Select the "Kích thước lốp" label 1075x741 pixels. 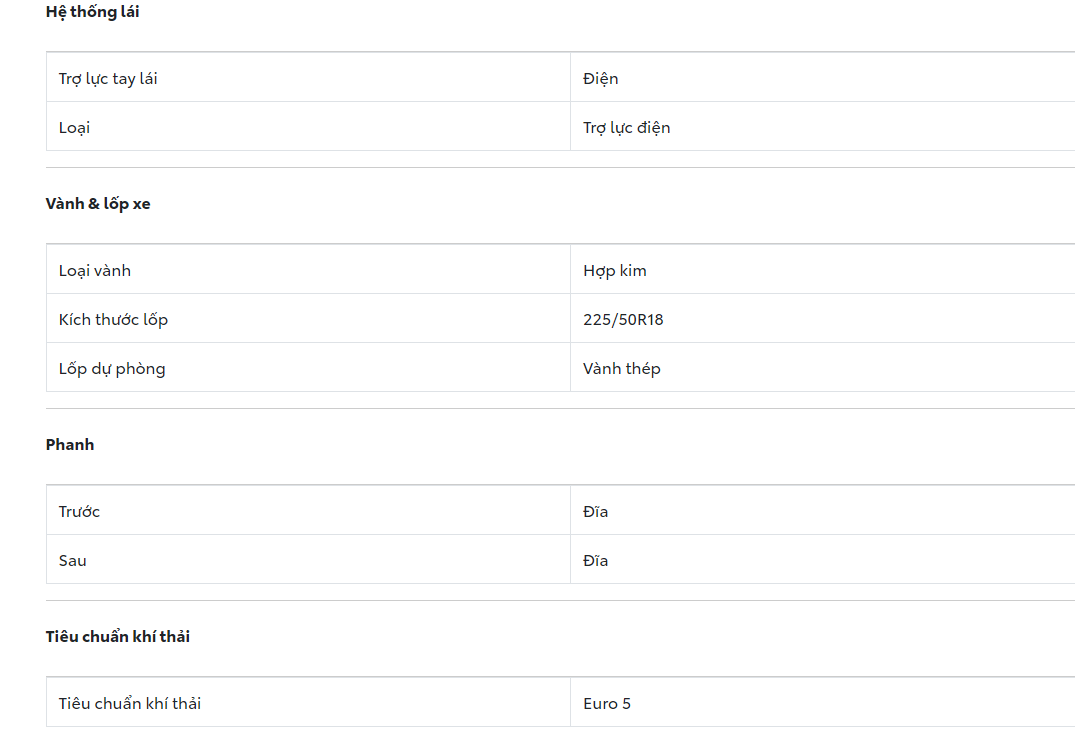pos(113,320)
